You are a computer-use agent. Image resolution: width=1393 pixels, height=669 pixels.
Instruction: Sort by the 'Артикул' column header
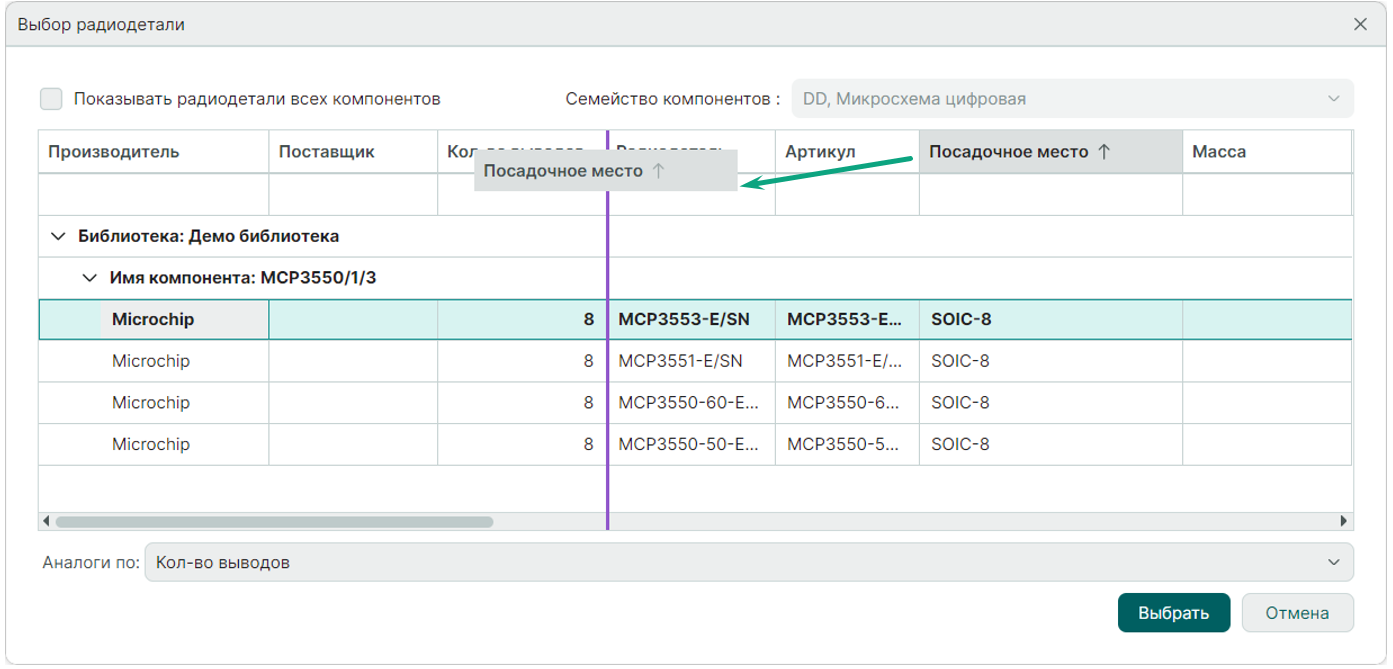(x=820, y=152)
